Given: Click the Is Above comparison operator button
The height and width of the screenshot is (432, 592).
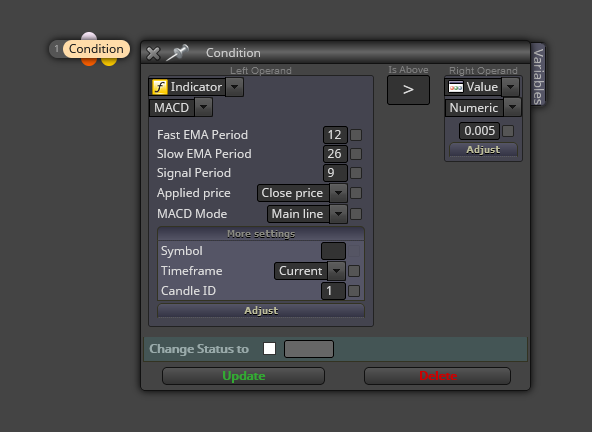Looking at the screenshot, I should click(408, 90).
